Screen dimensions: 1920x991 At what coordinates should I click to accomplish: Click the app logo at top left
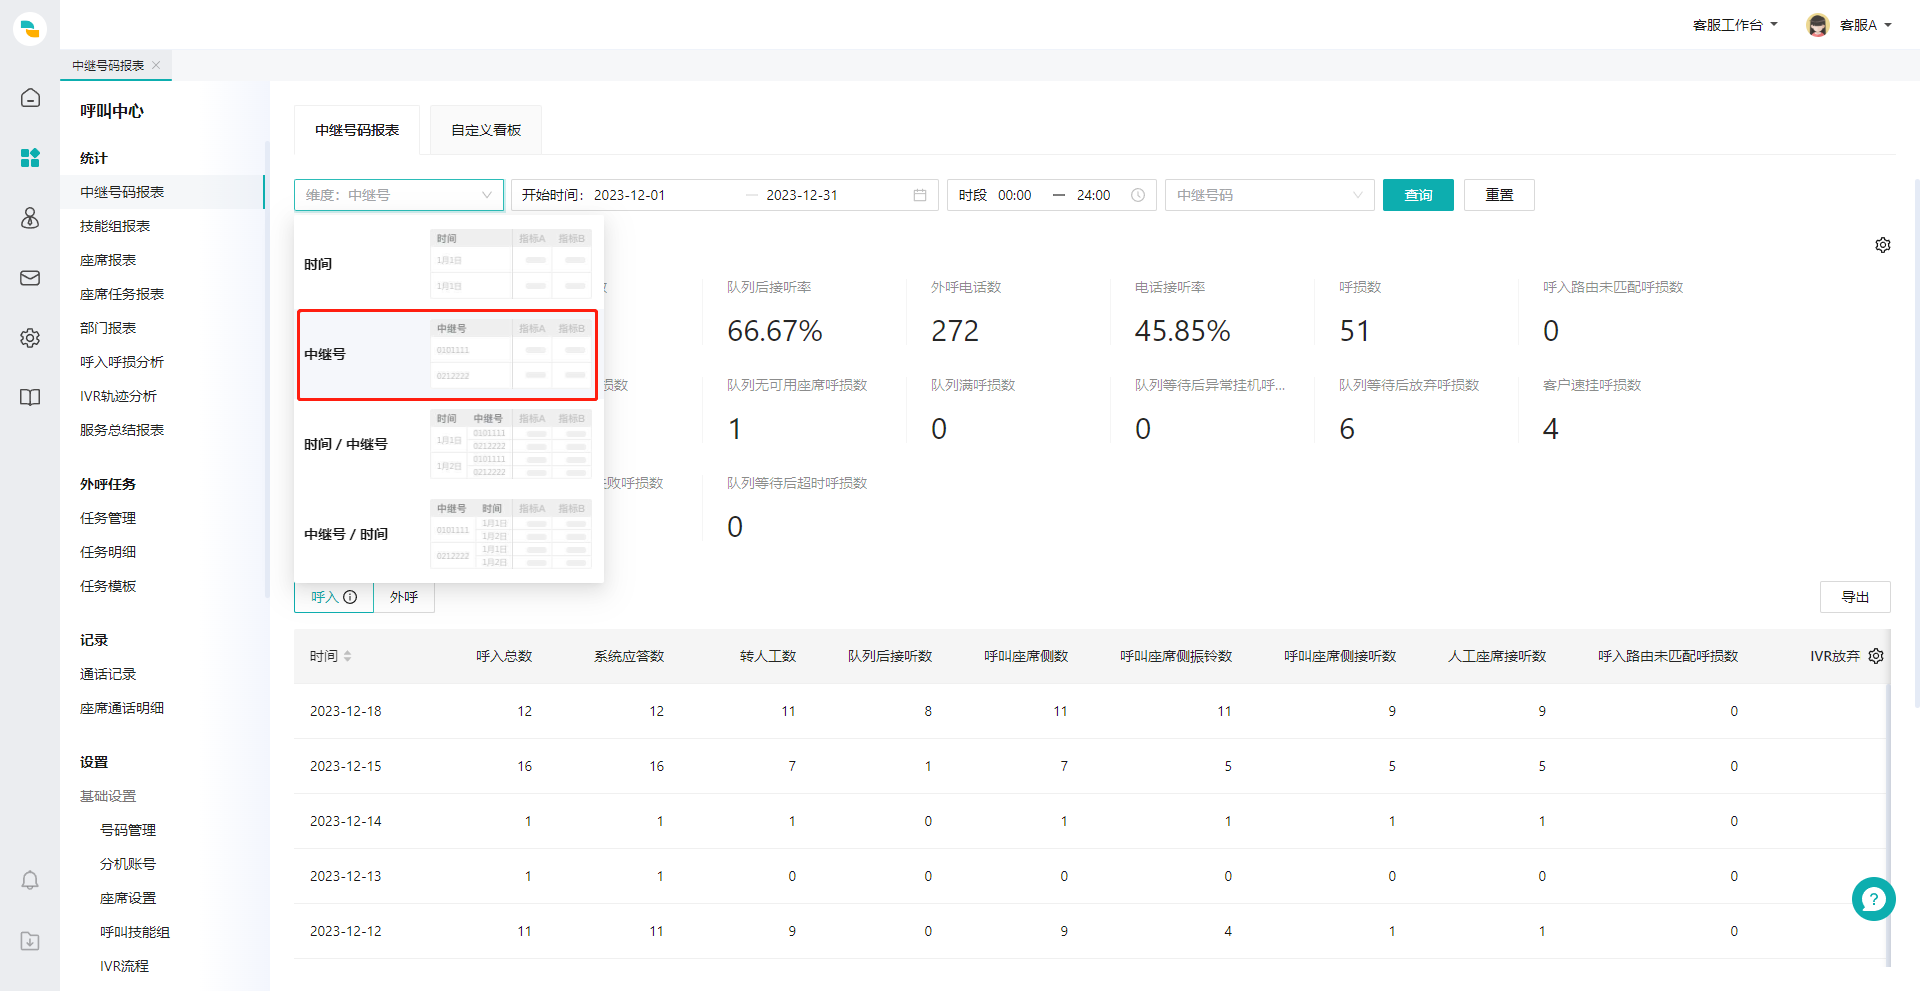pos(30,29)
